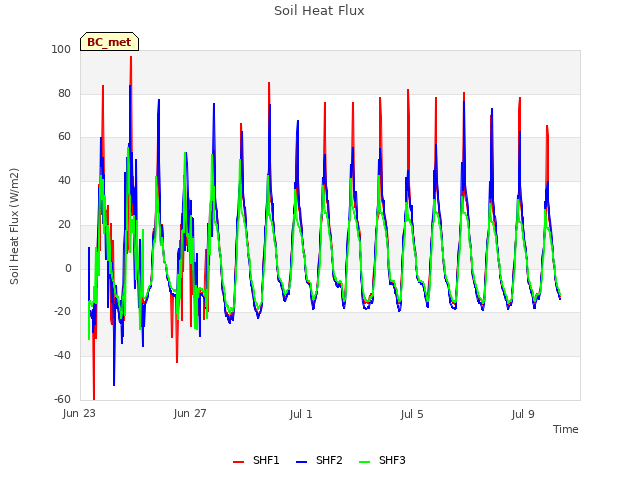Click the 60 y-axis tick label
Image resolution: width=640 pixels, height=480 pixels.
[64, 137]
